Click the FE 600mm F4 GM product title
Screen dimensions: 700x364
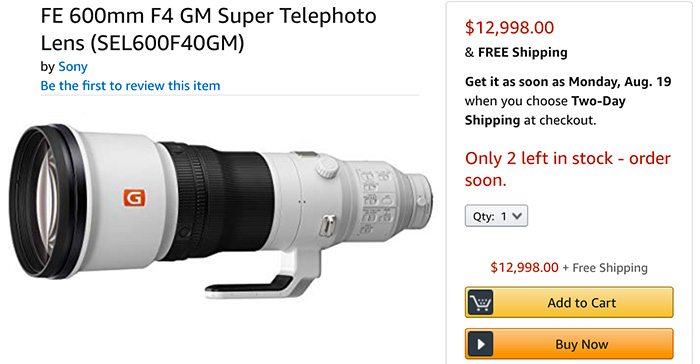click(x=208, y=29)
